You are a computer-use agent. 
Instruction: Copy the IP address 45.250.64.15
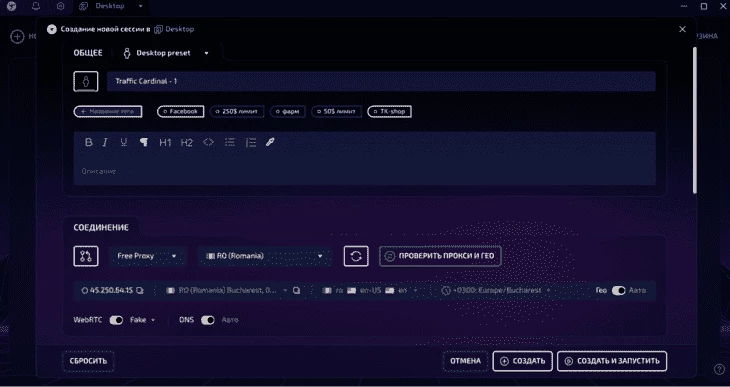point(140,291)
